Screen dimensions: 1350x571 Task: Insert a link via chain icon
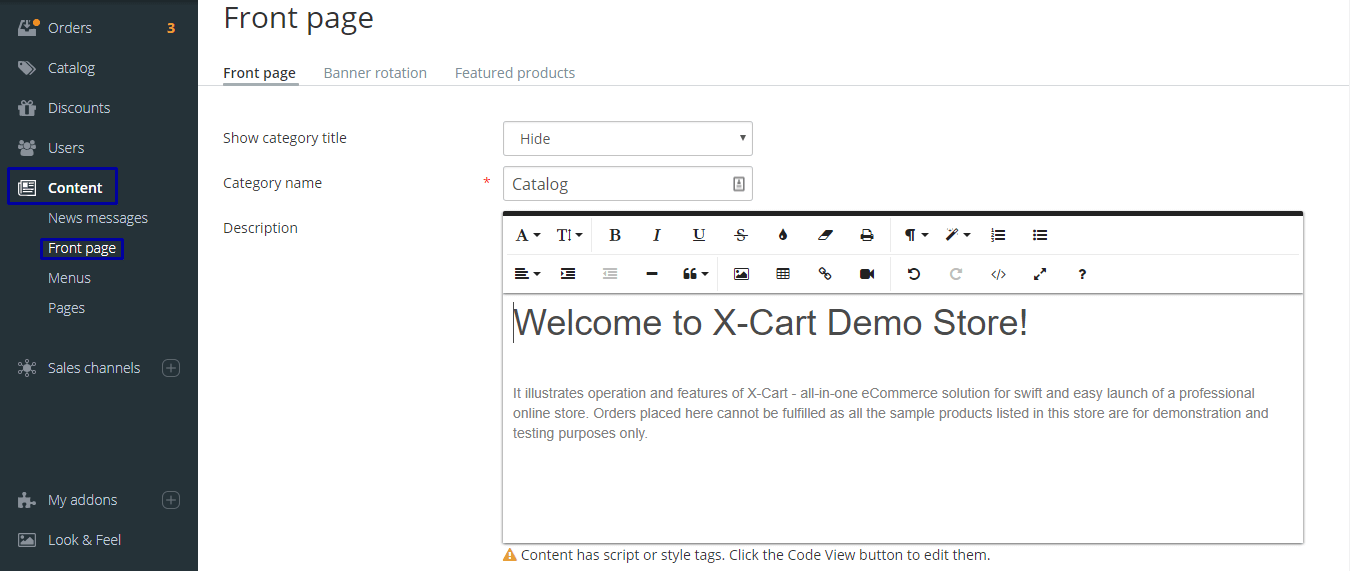[x=825, y=274]
